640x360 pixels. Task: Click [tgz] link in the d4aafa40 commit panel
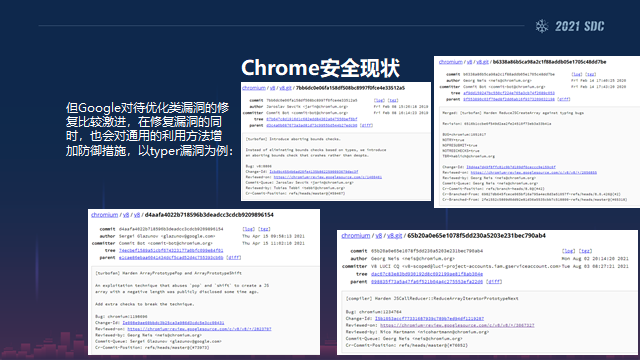(264, 229)
